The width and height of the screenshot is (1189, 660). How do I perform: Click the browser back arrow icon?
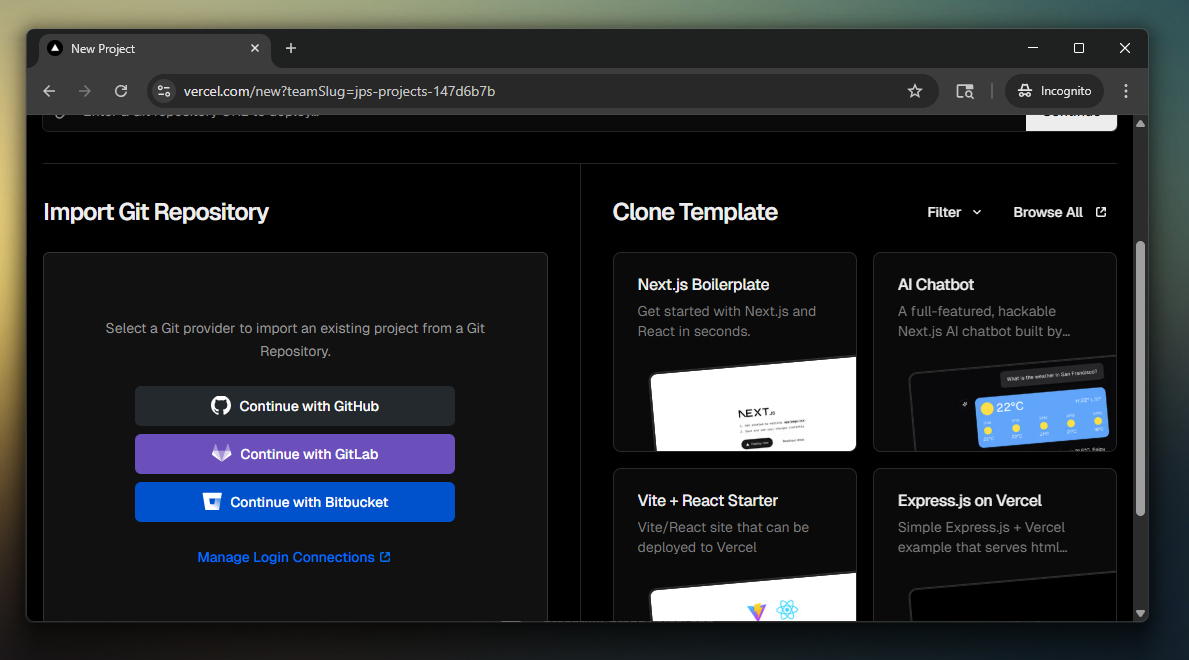click(49, 91)
